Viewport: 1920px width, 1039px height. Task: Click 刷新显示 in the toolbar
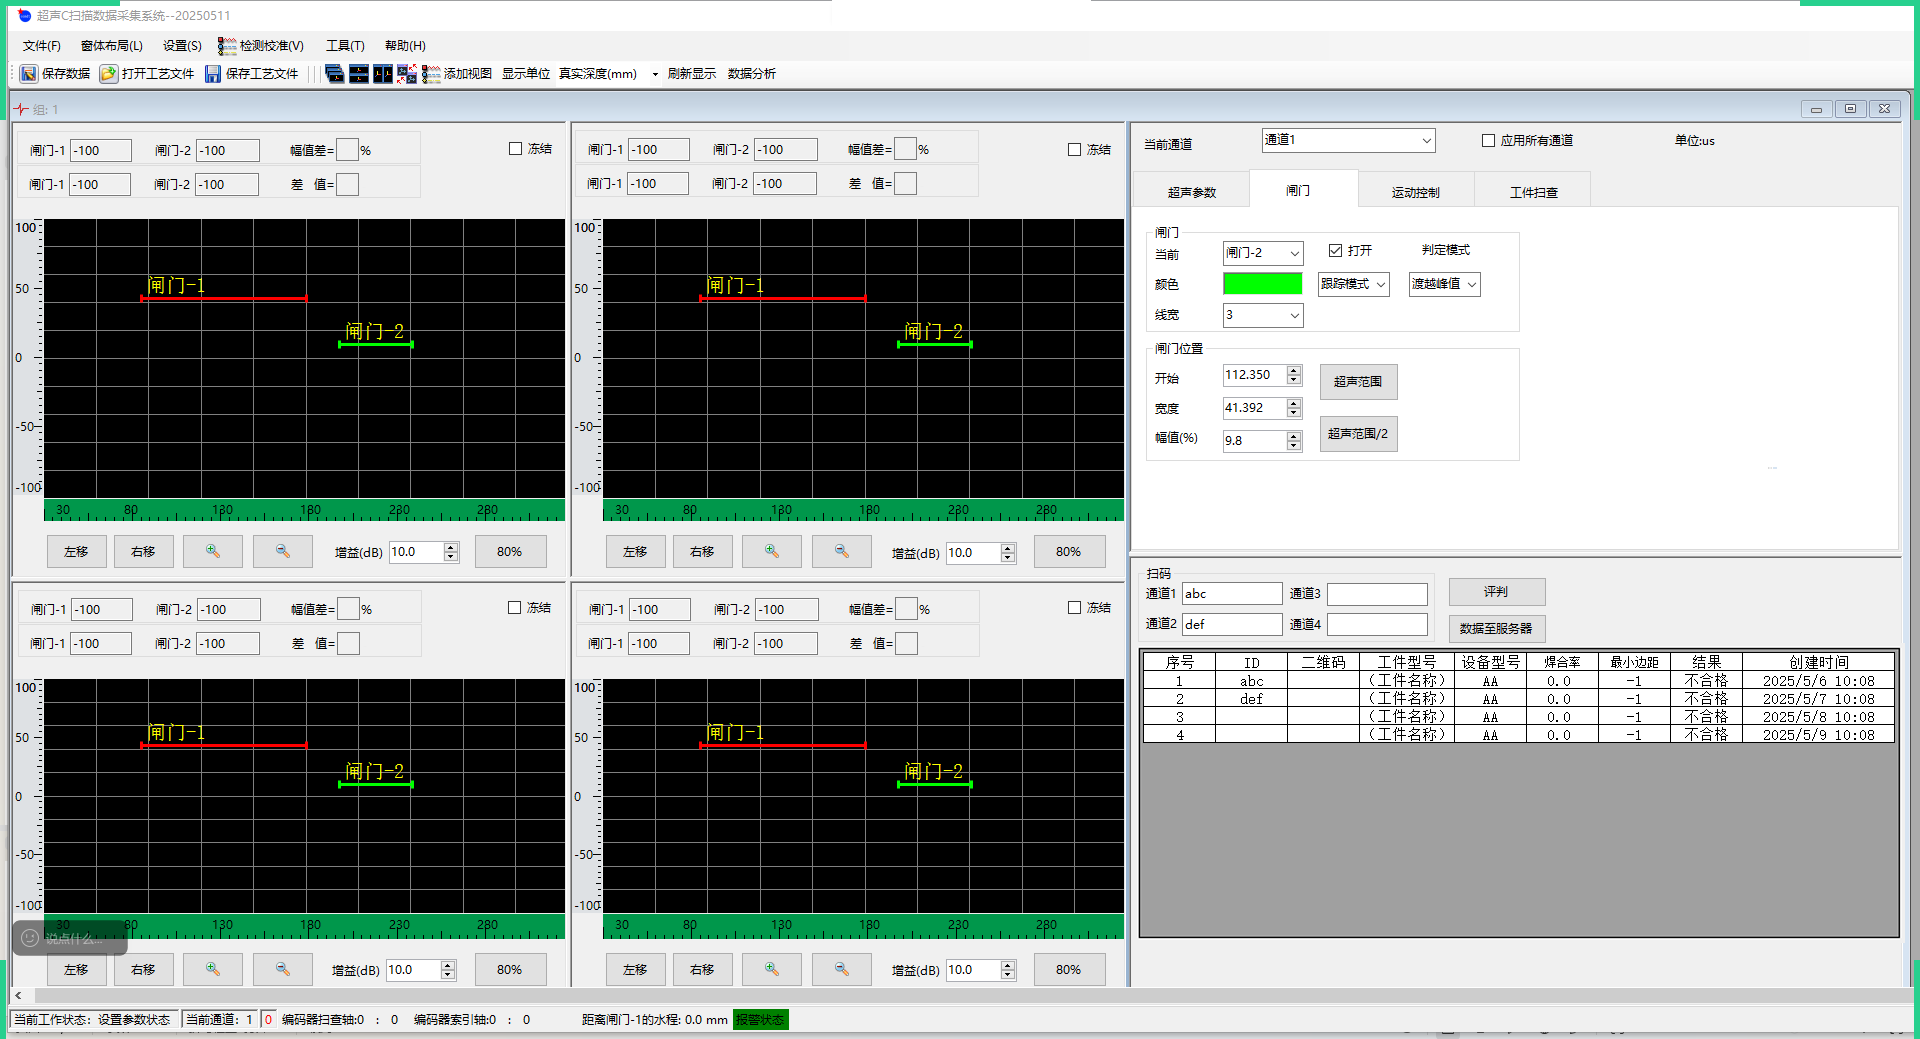click(692, 74)
